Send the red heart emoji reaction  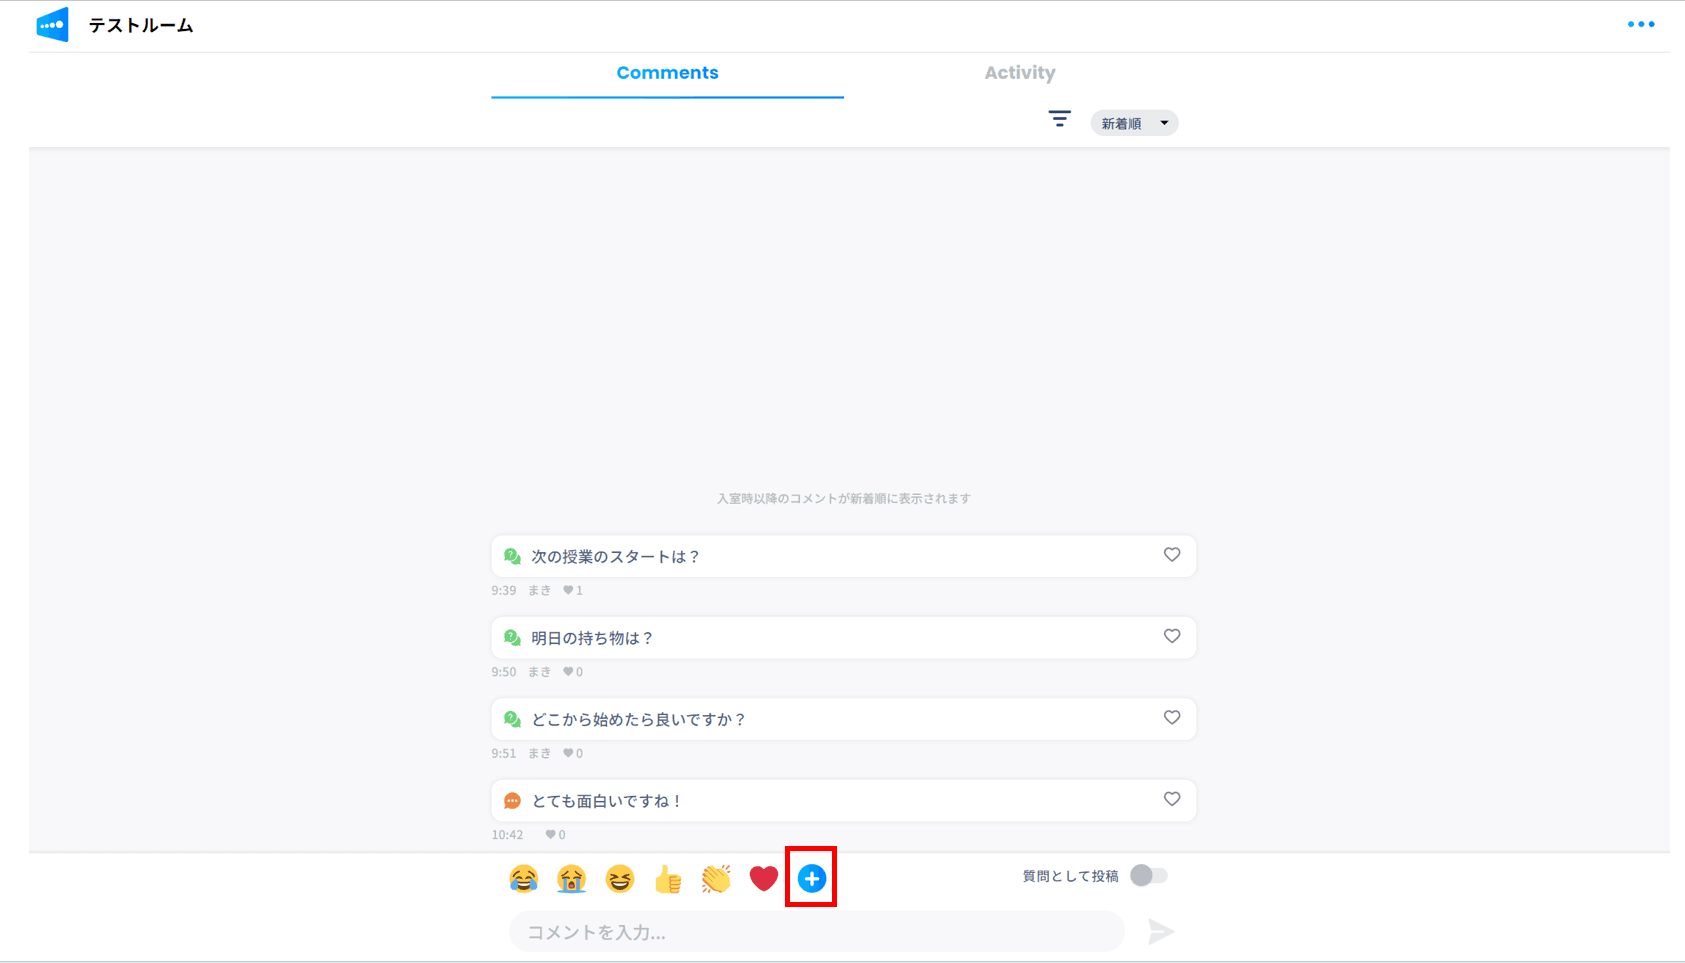pyautogui.click(x=763, y=878)
